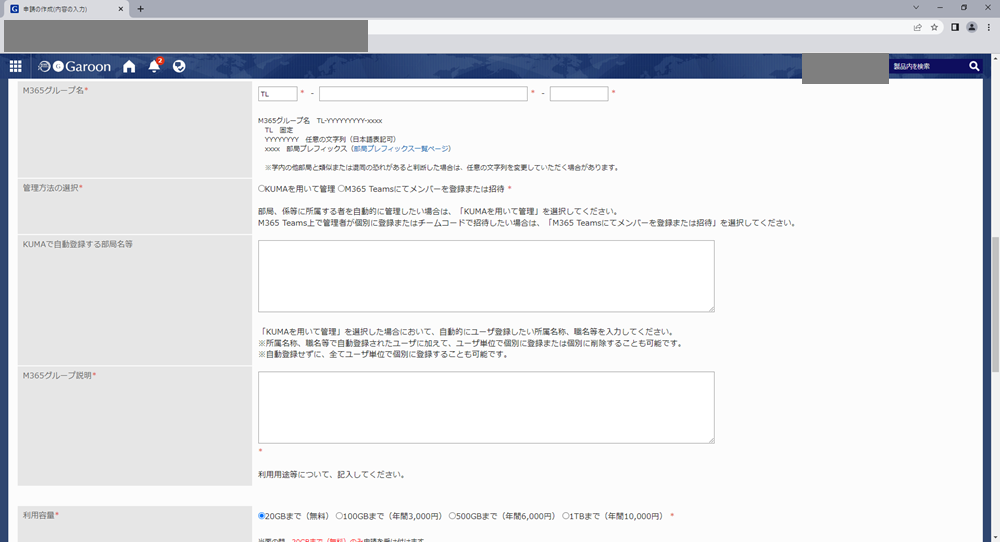Open the Chrome three-dot menu
The width and height of the screenshot is (1000, 542).
coord(989,27)
